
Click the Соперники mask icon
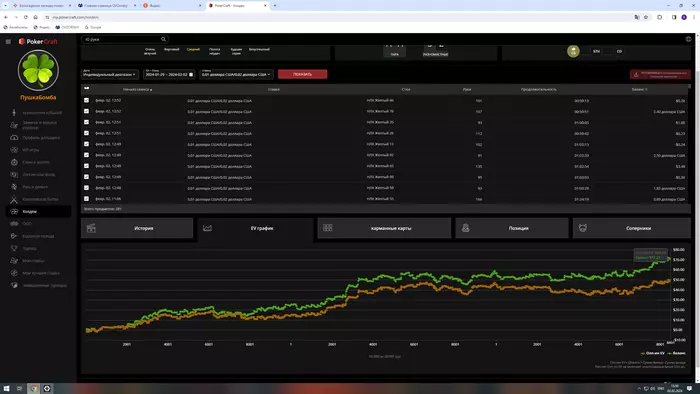point(583,228)
